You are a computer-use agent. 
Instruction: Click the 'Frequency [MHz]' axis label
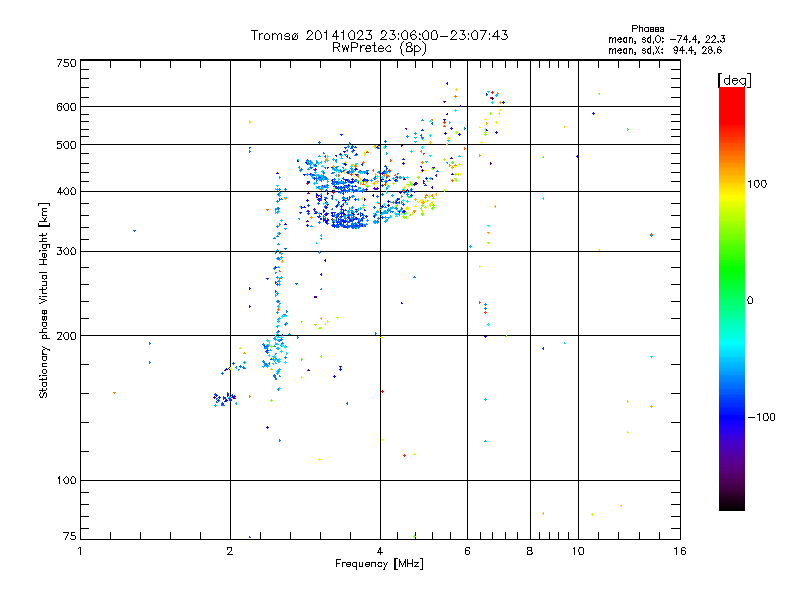379,564
